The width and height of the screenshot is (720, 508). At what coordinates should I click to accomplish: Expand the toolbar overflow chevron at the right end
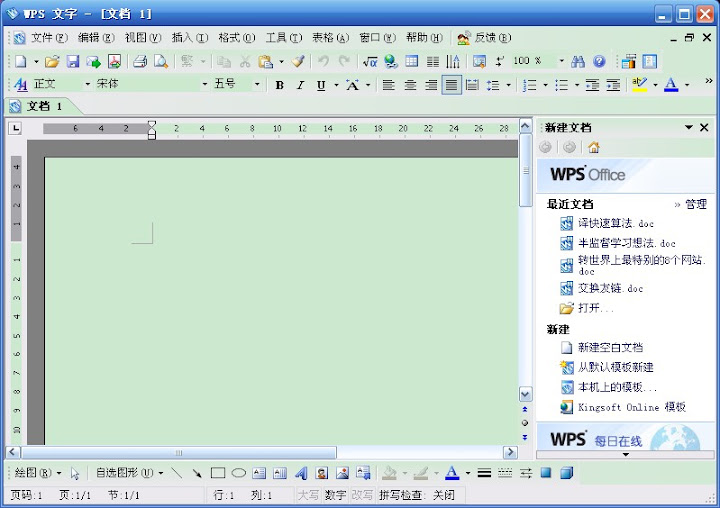[x=709, y=81]
